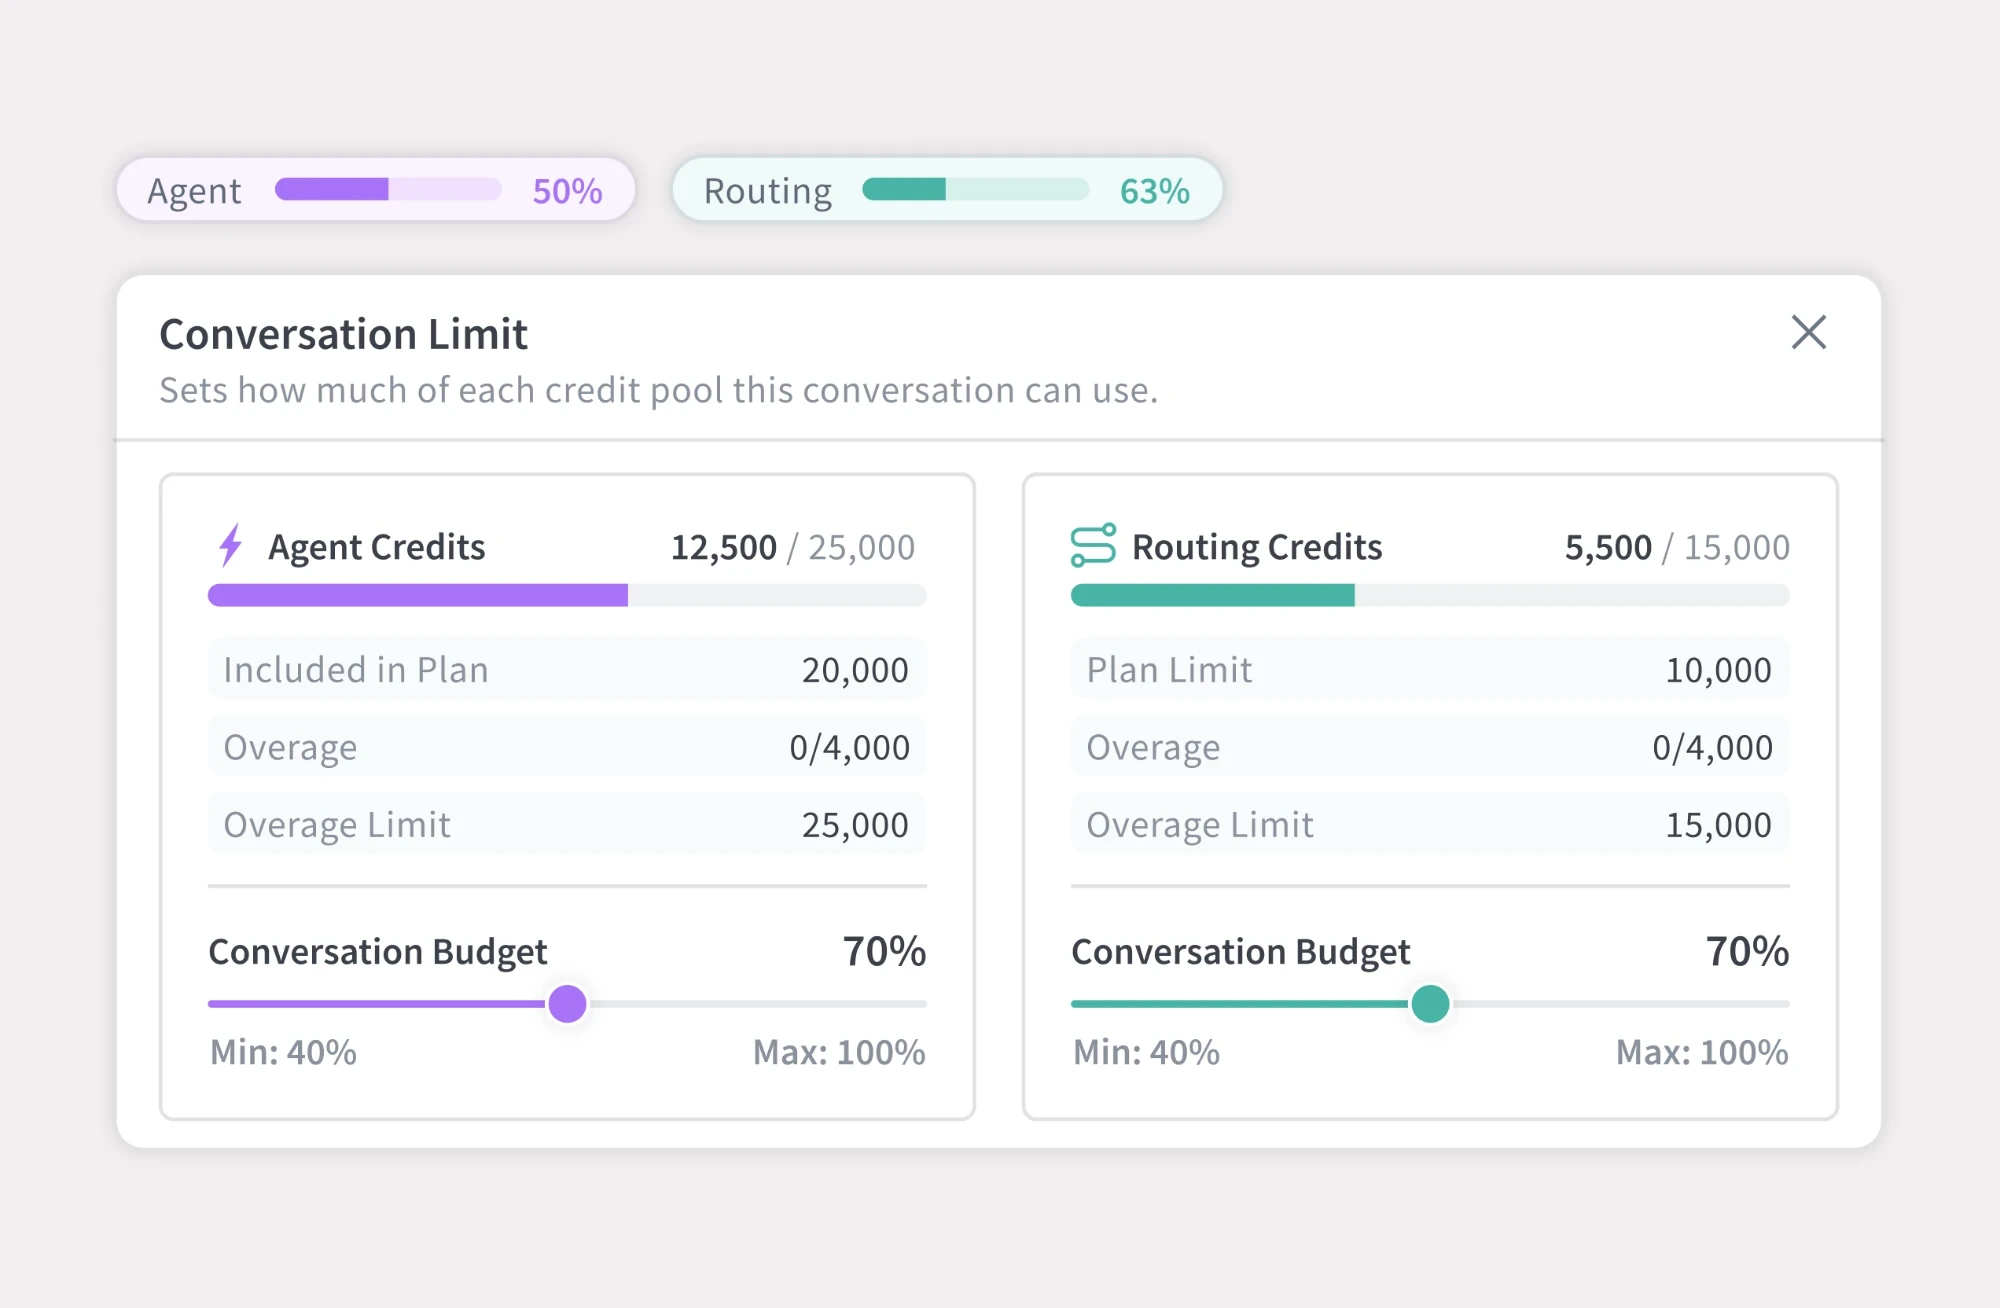Image resolution: width=2000 pixels, height=1308 pixels.
Task: Close the Conversation Limit dialog
Action: click(x=1808, y=332)
